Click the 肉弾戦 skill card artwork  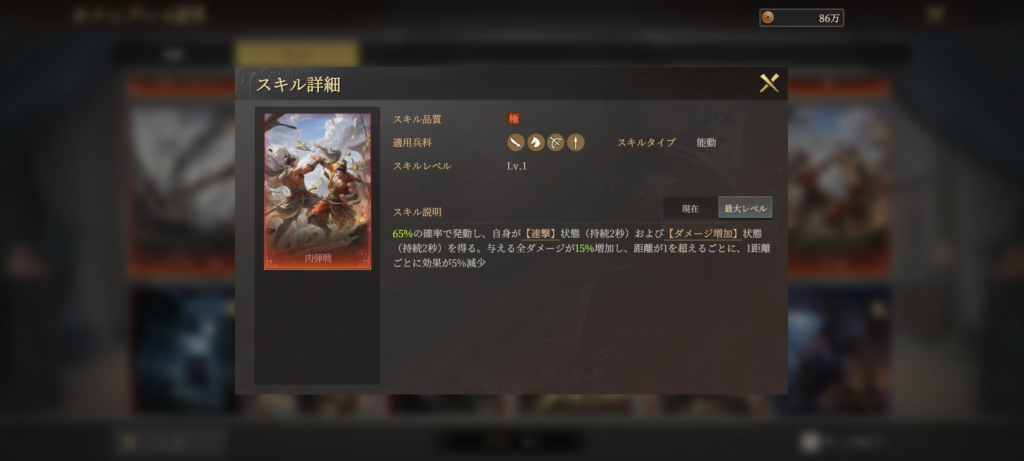[x=317, y=191]
